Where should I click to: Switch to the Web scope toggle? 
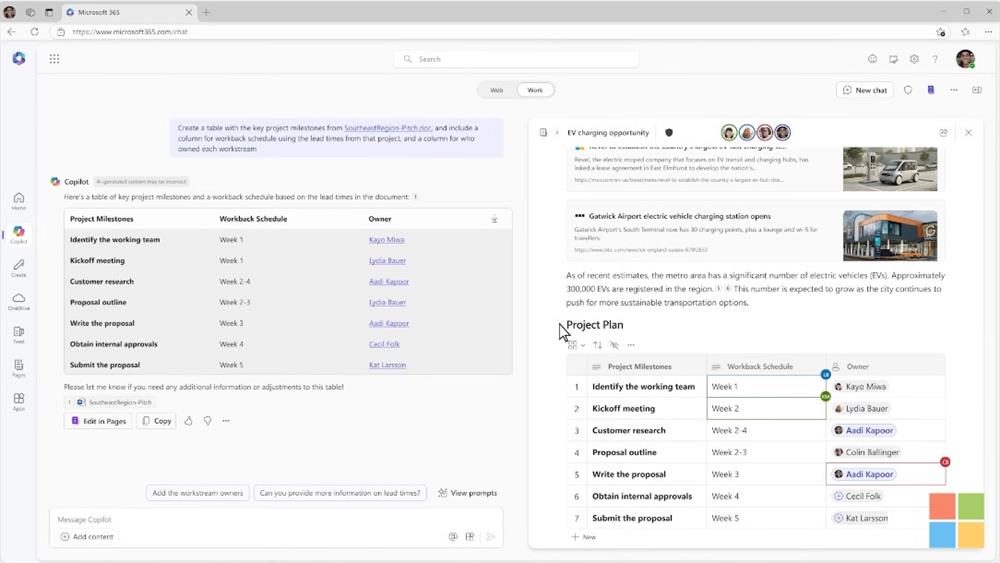click(x=496, y=90)
